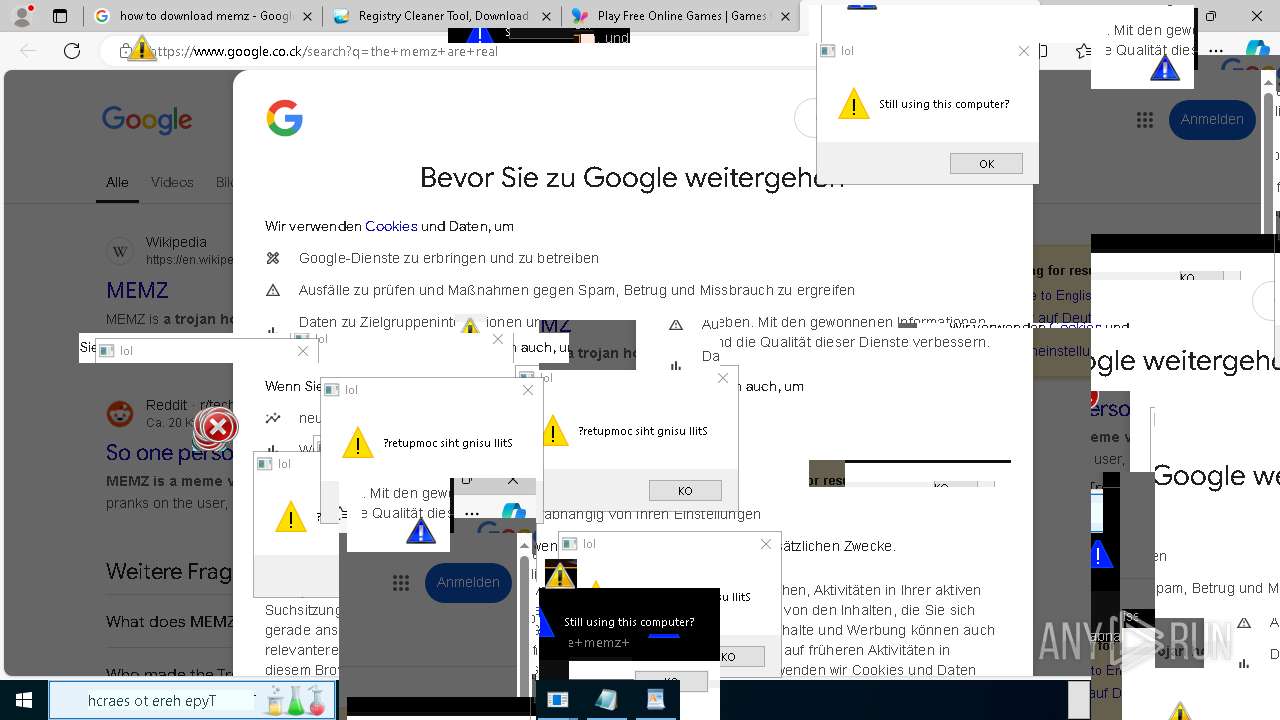Open Google apps grid beside top Anmelden
This screenshot has height=720, width=1280.
(x=1145, y=120)
